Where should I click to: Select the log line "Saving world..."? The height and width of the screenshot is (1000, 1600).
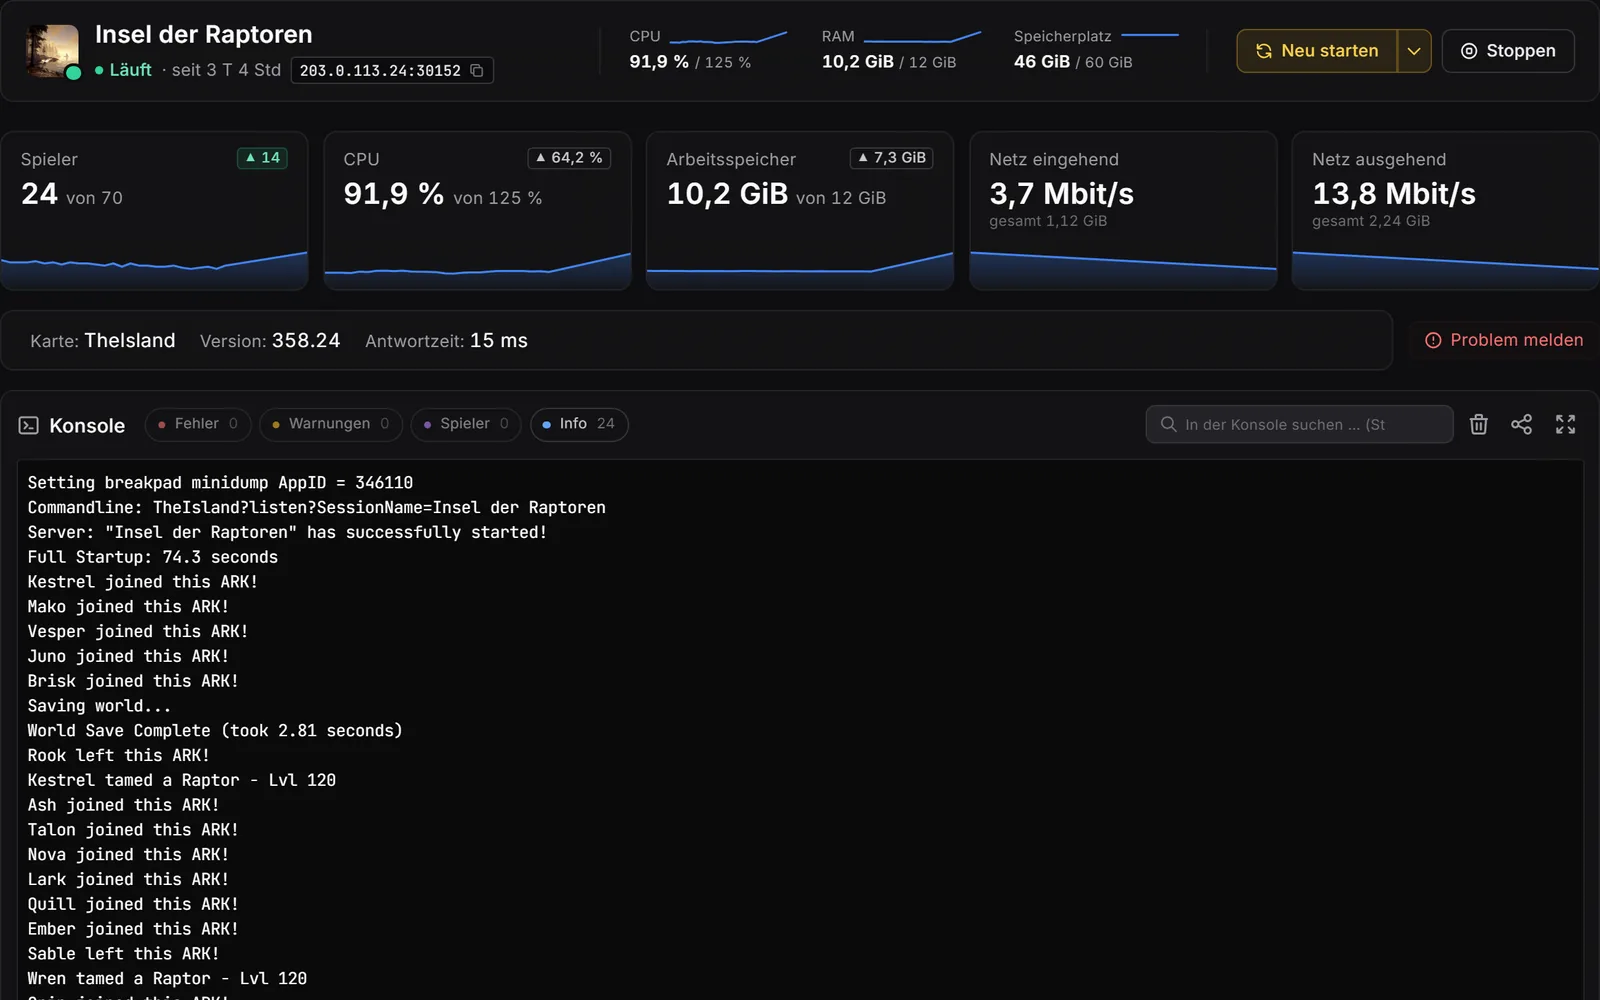(x=99, y=706)
